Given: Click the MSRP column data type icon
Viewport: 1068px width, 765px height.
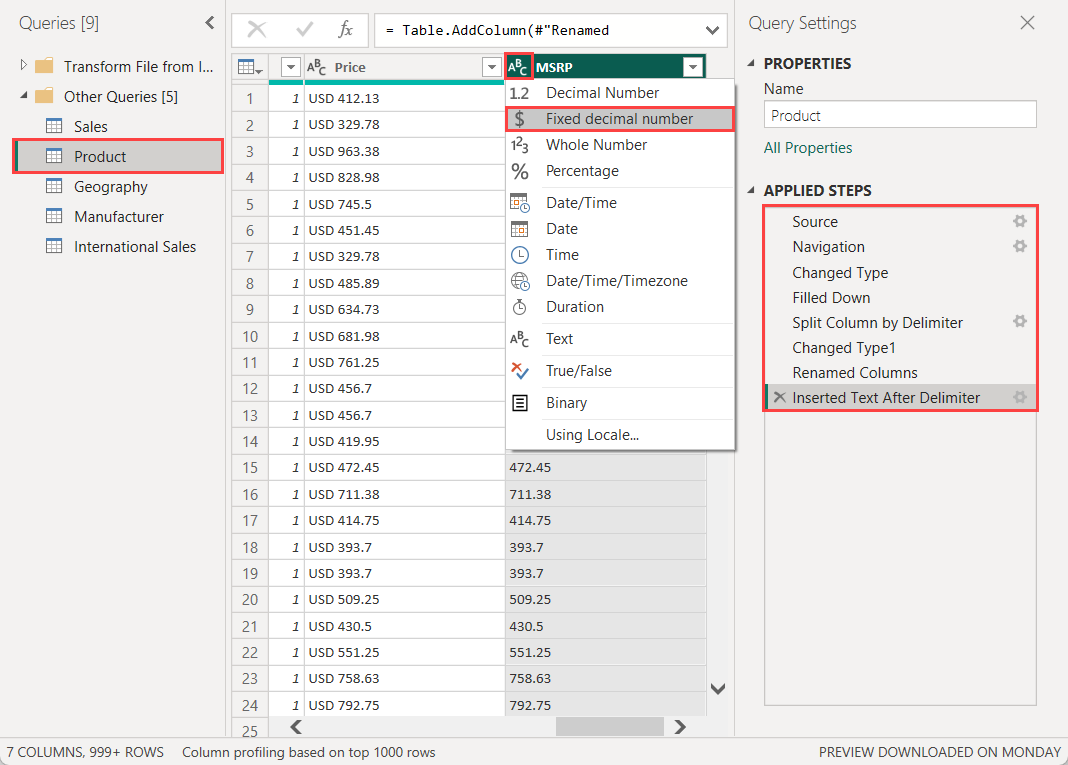Looking at the screenshot, I should pos(518,67).
